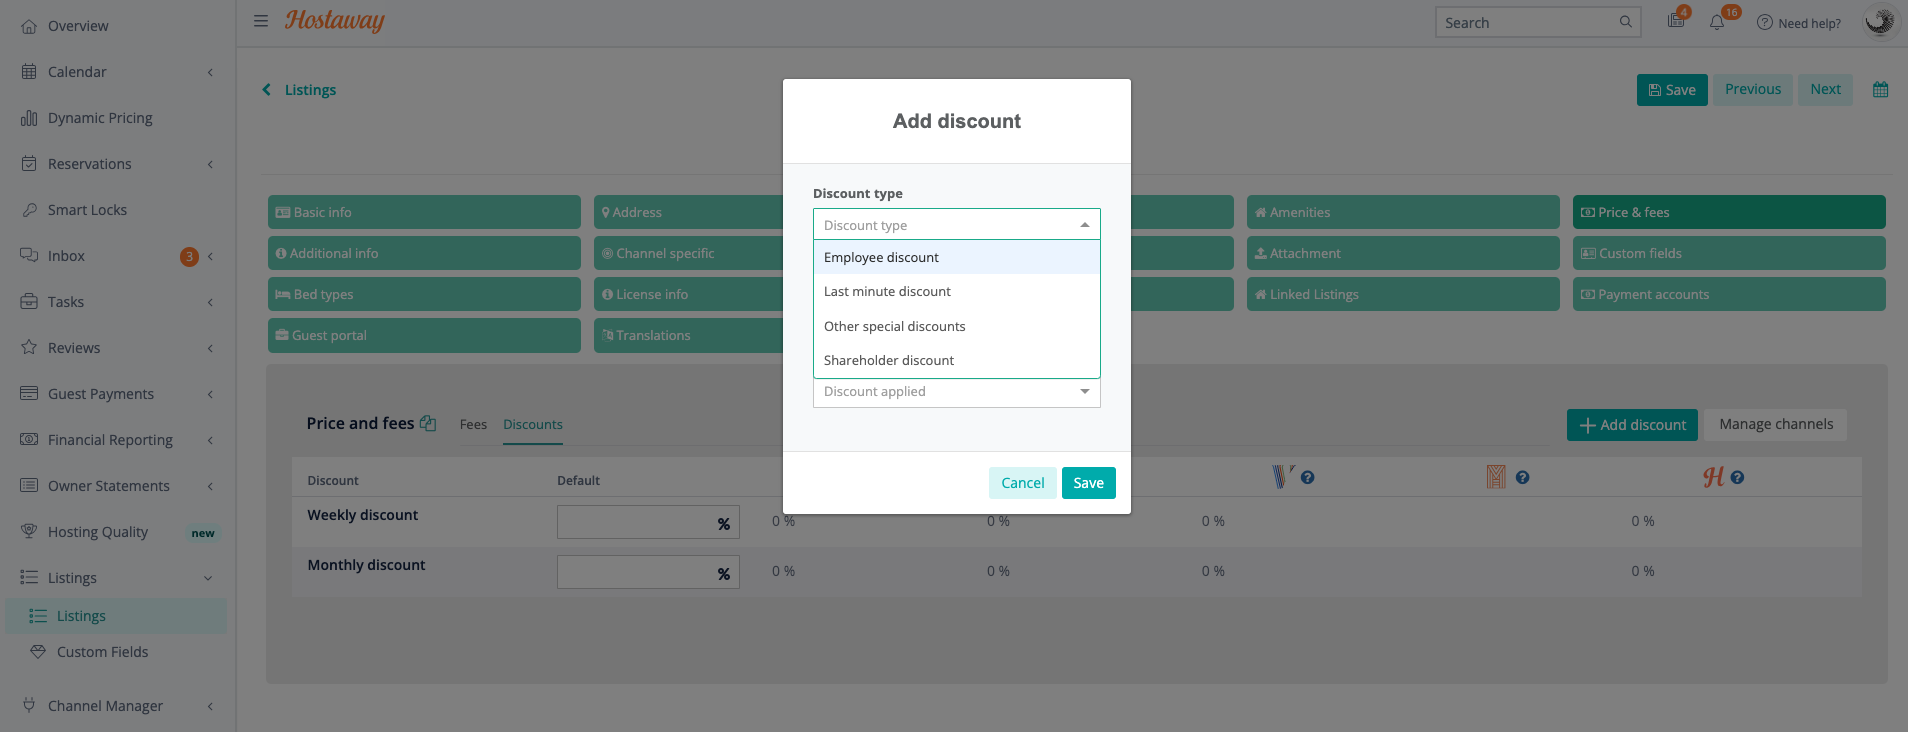Click the Hostaway channel help icon
1908x732 pixels.
(x=1737, y=478)
